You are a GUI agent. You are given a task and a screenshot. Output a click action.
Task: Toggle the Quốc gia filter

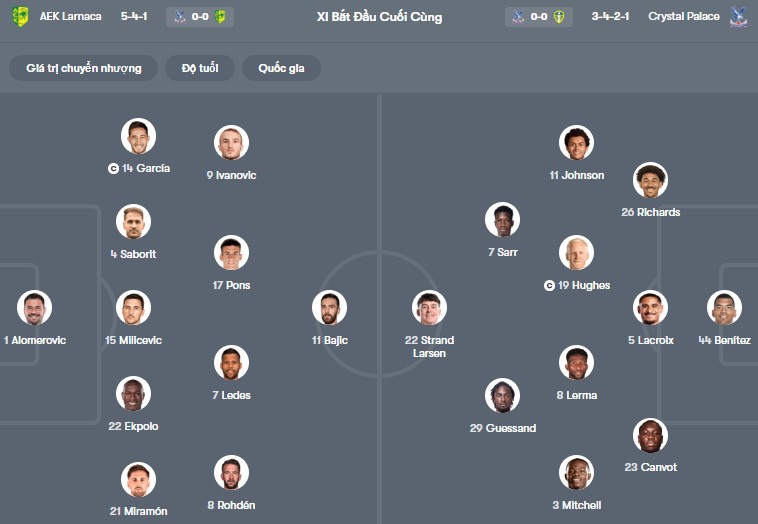[x=281, y=68]
